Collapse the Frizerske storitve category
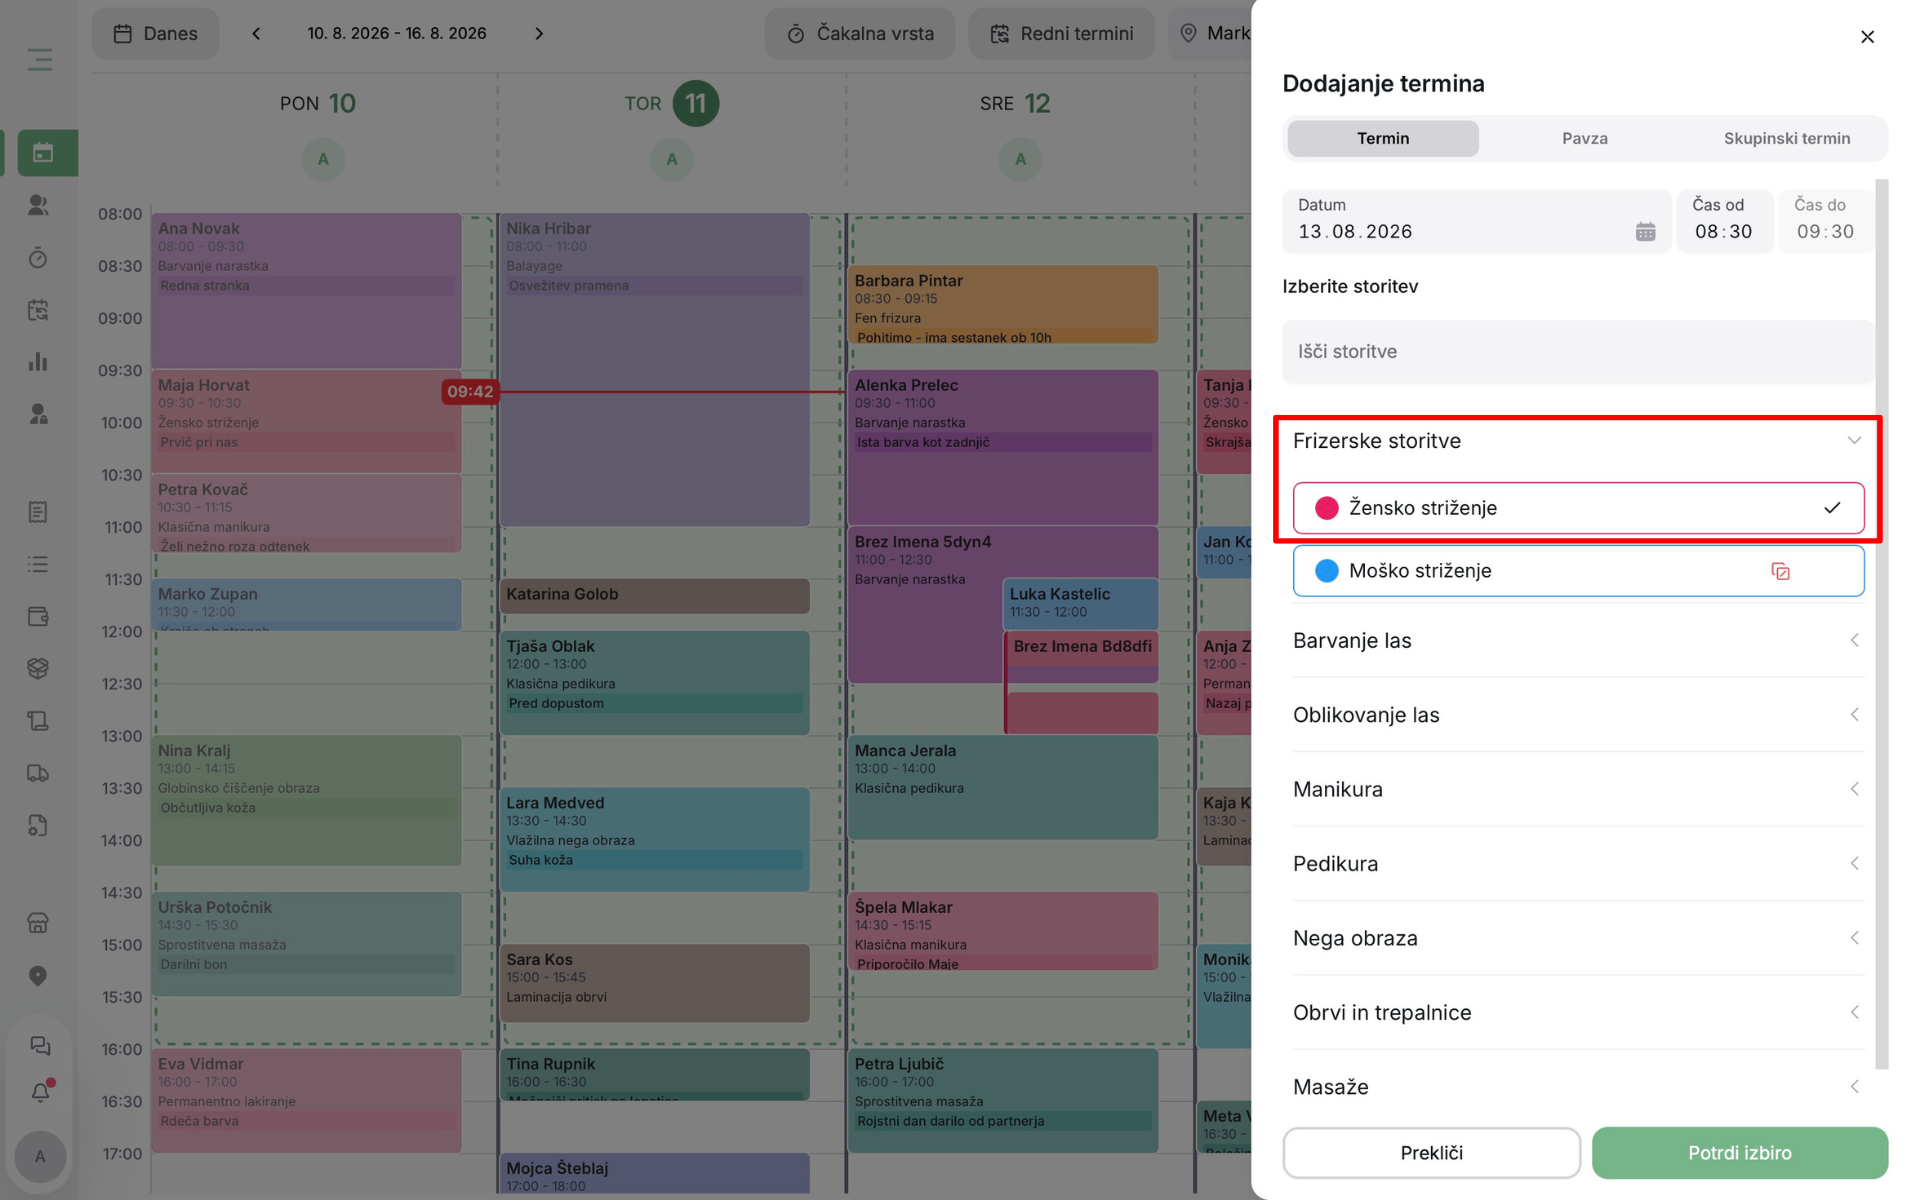Image resolution: width=1920 pixels, height=1200 pixels. tap(1578, 441)
